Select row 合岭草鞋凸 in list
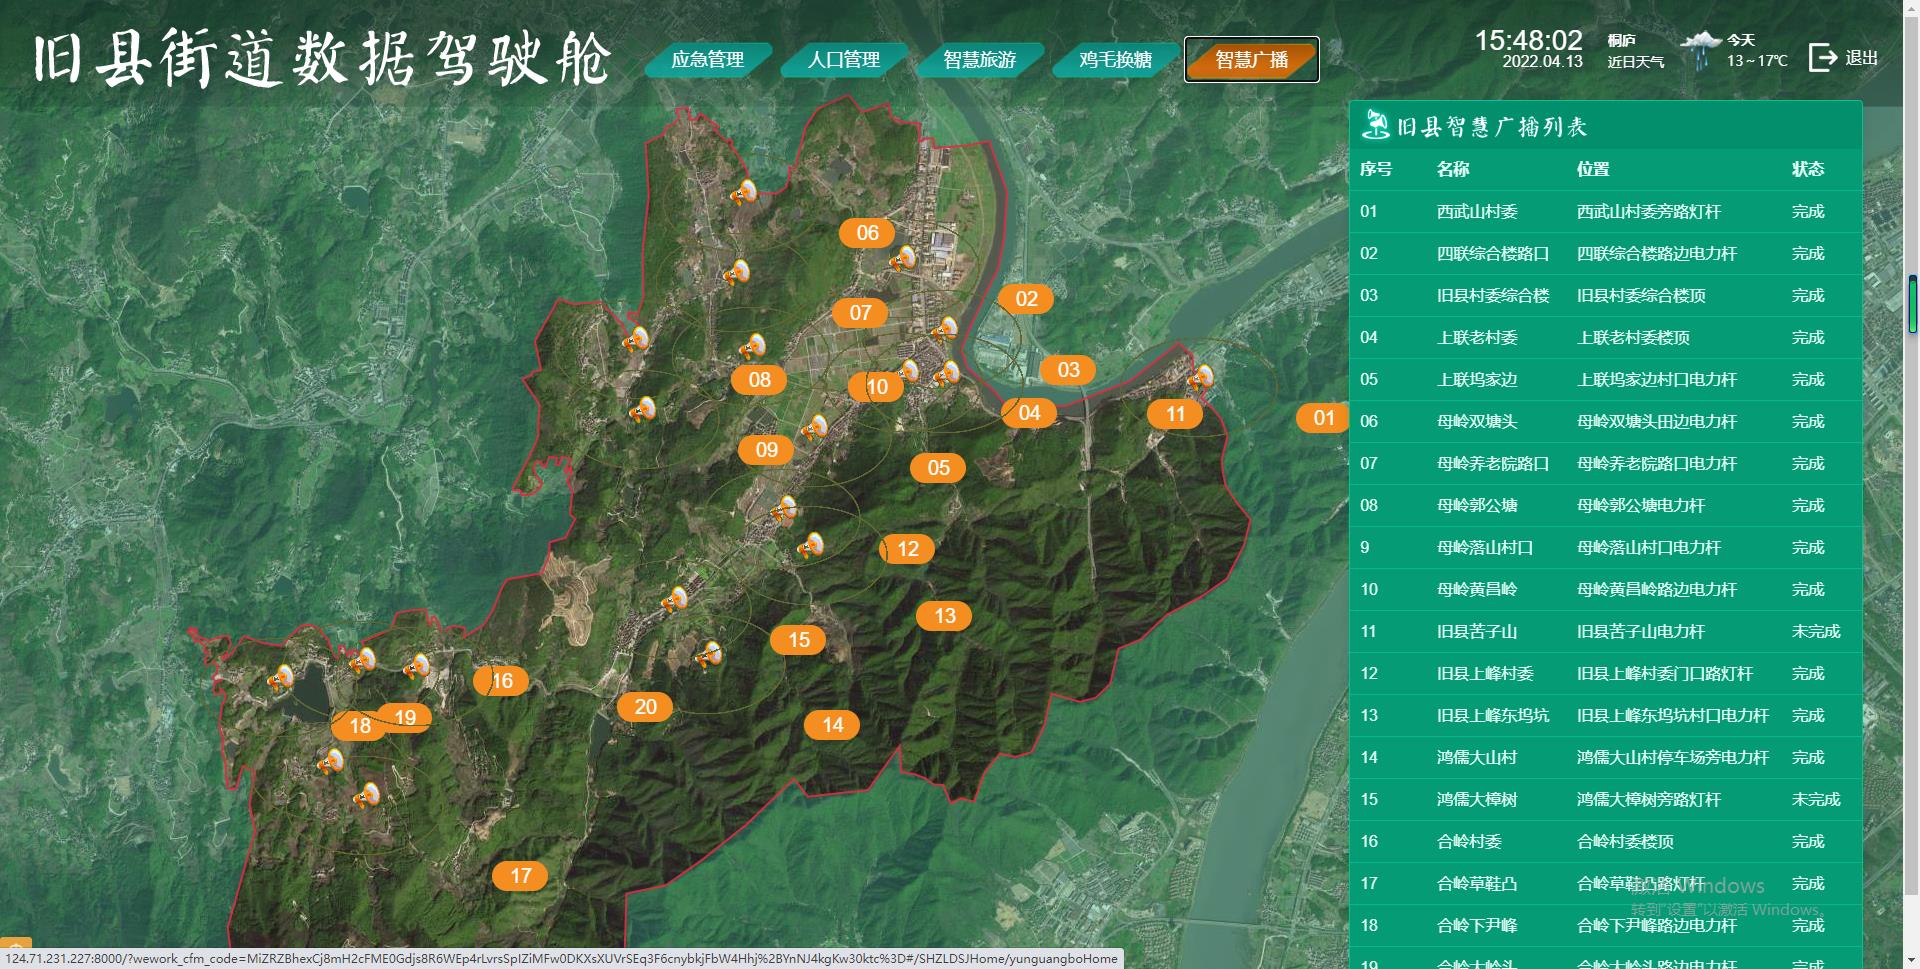Viewport: 1920px width, 969px height. 1605,884
